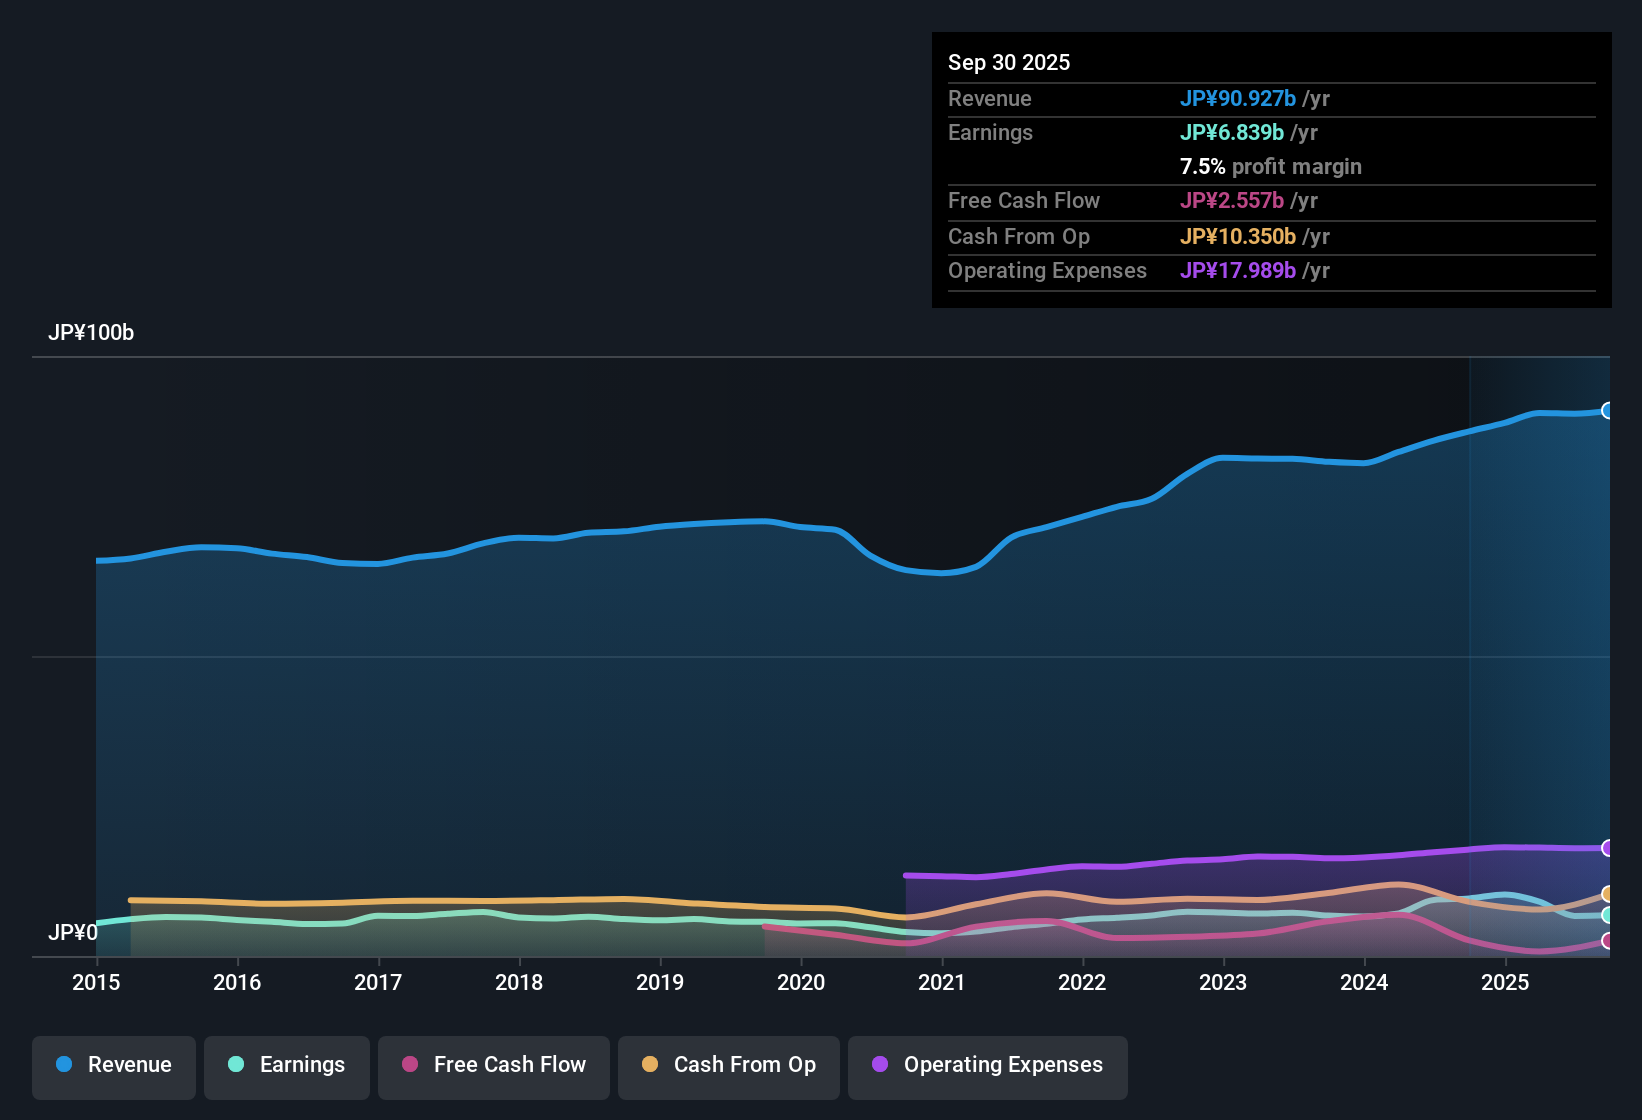Click the Operating Expenses legend button

click(987, 1065)
